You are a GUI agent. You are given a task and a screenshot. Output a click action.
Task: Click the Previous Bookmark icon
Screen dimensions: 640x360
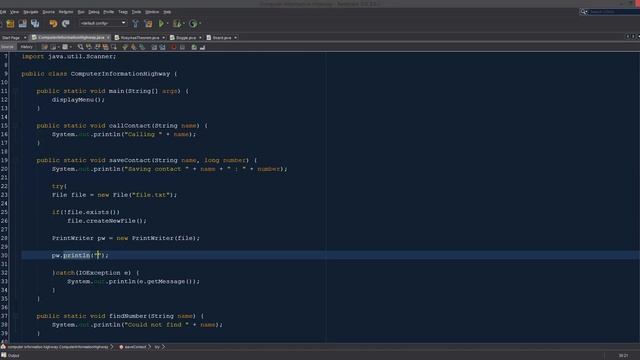click(125, 47)
